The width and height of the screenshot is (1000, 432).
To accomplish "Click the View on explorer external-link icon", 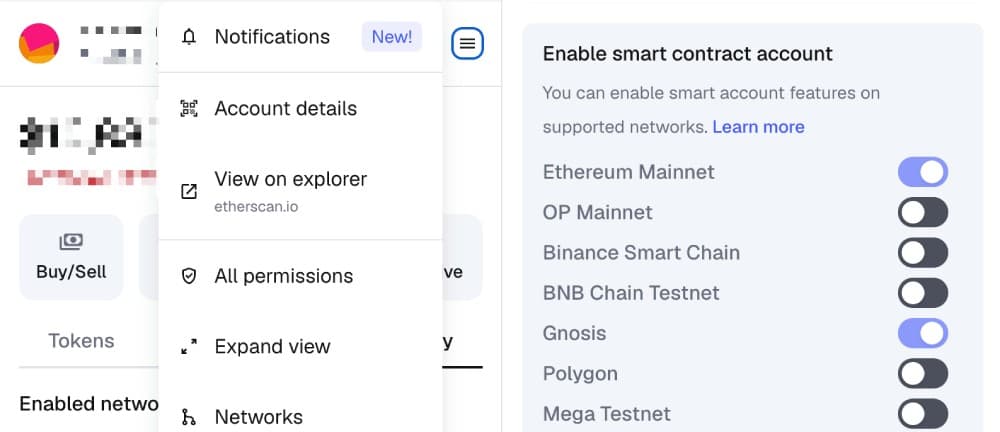I will (x=189, y=191).
